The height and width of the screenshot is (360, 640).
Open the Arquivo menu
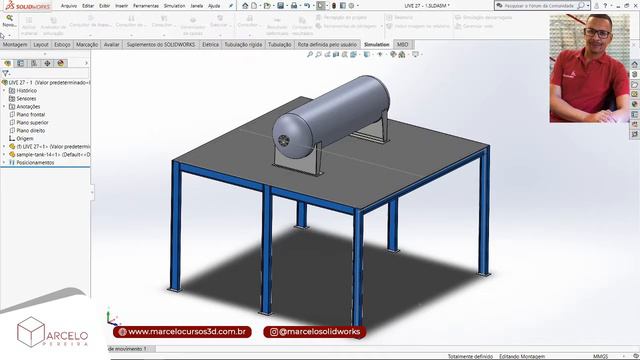point(69,6)
